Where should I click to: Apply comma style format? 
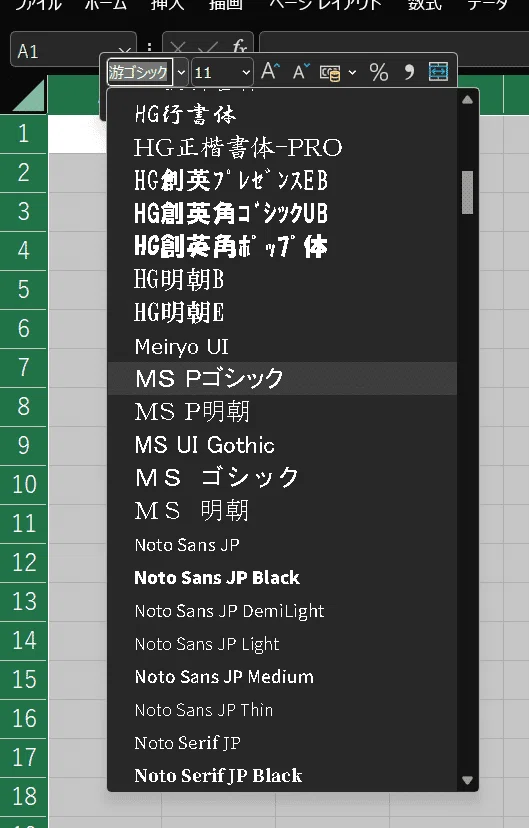coord(409,72)
